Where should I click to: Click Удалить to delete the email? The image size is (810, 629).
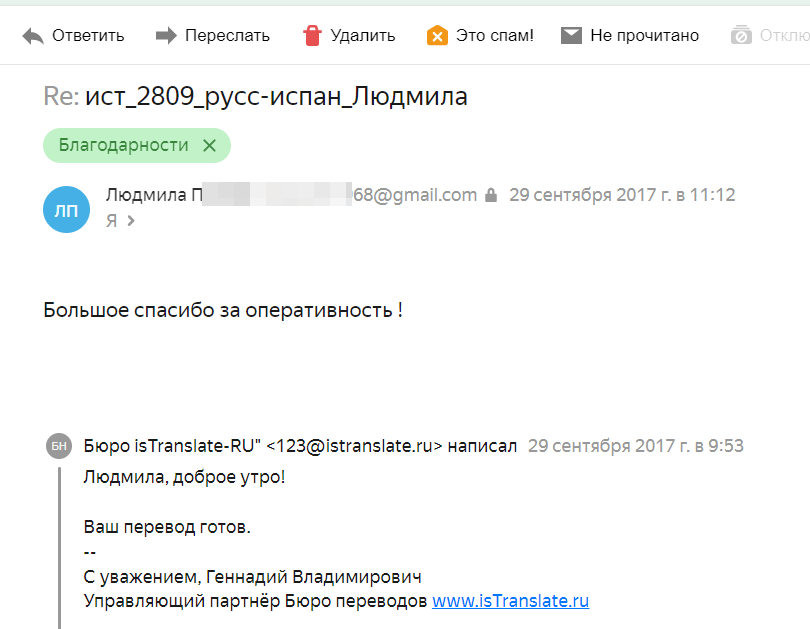(x=363, y=36)
